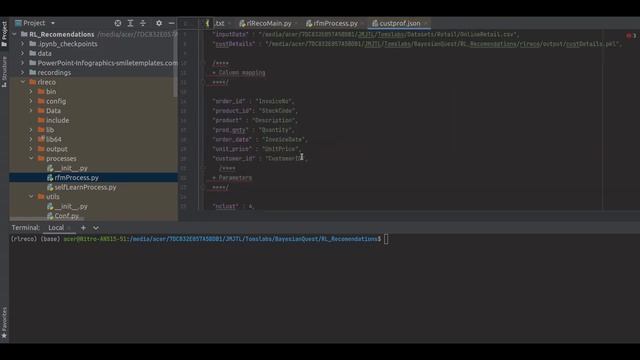The width and height of the screenshot is (640, 360).
Task: Collapse the utils folder arrow
Action: [x=31, y=197]
